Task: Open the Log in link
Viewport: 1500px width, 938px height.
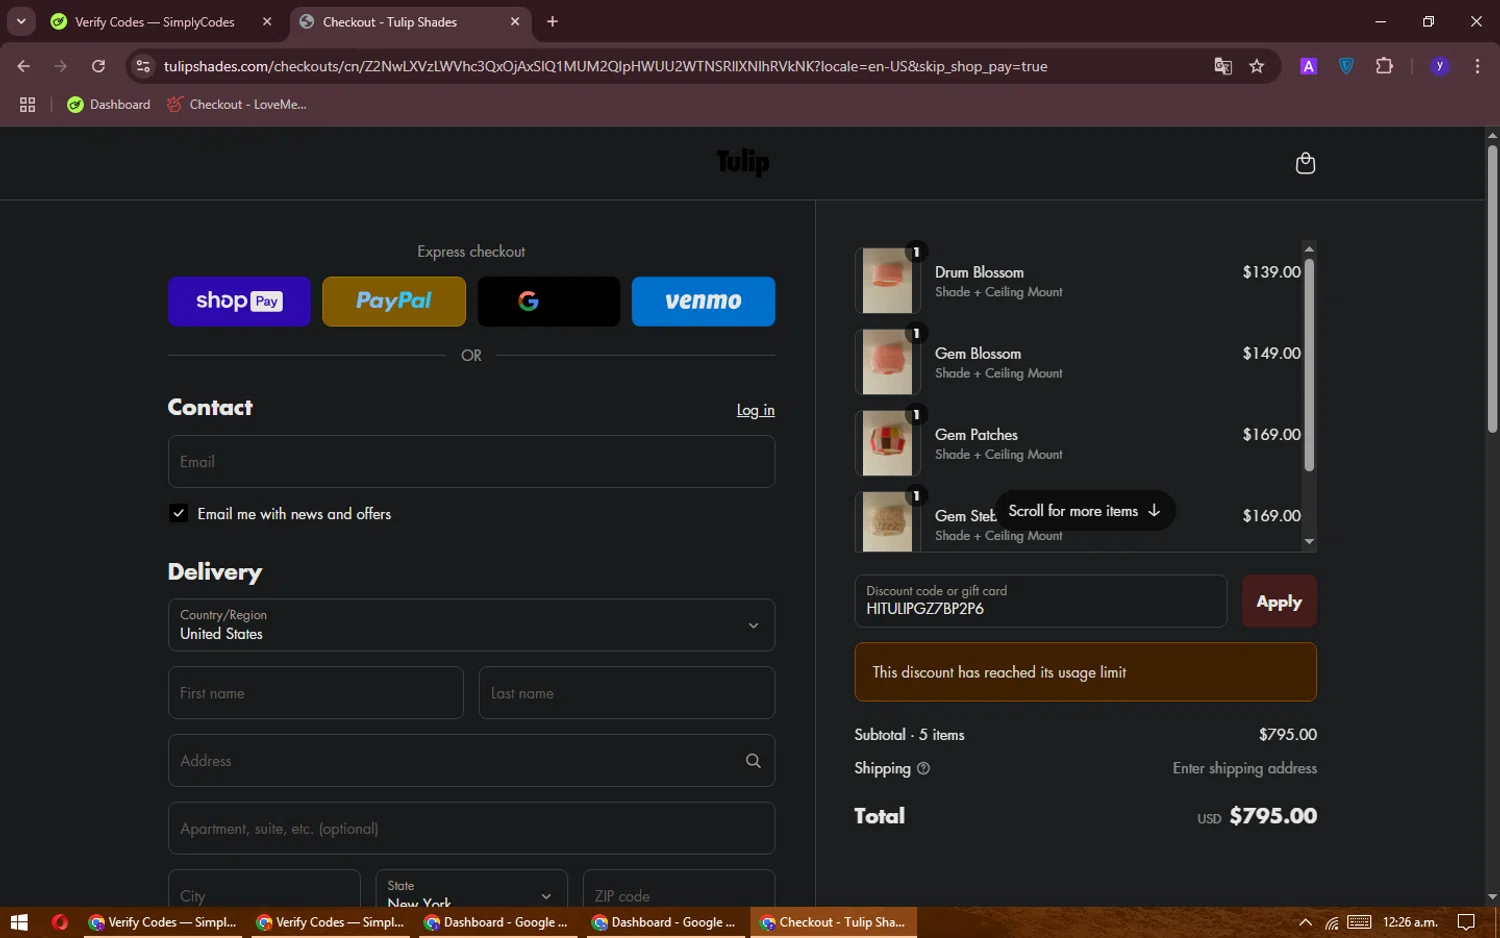Action: point(755,410)
